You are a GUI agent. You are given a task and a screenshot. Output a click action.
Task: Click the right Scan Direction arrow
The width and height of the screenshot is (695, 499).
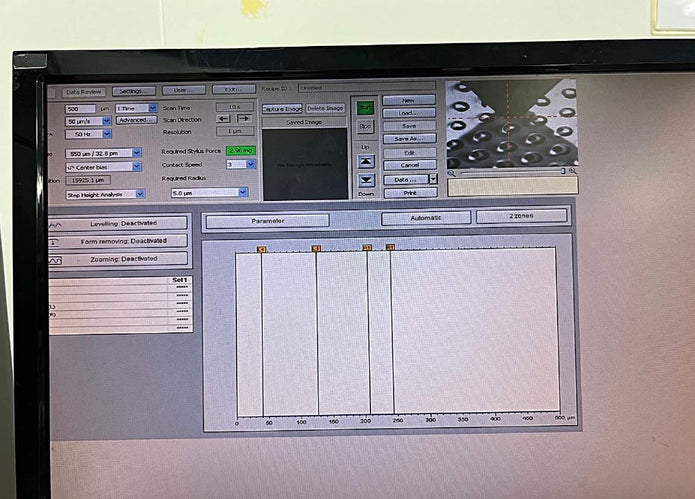coord(244,118)
